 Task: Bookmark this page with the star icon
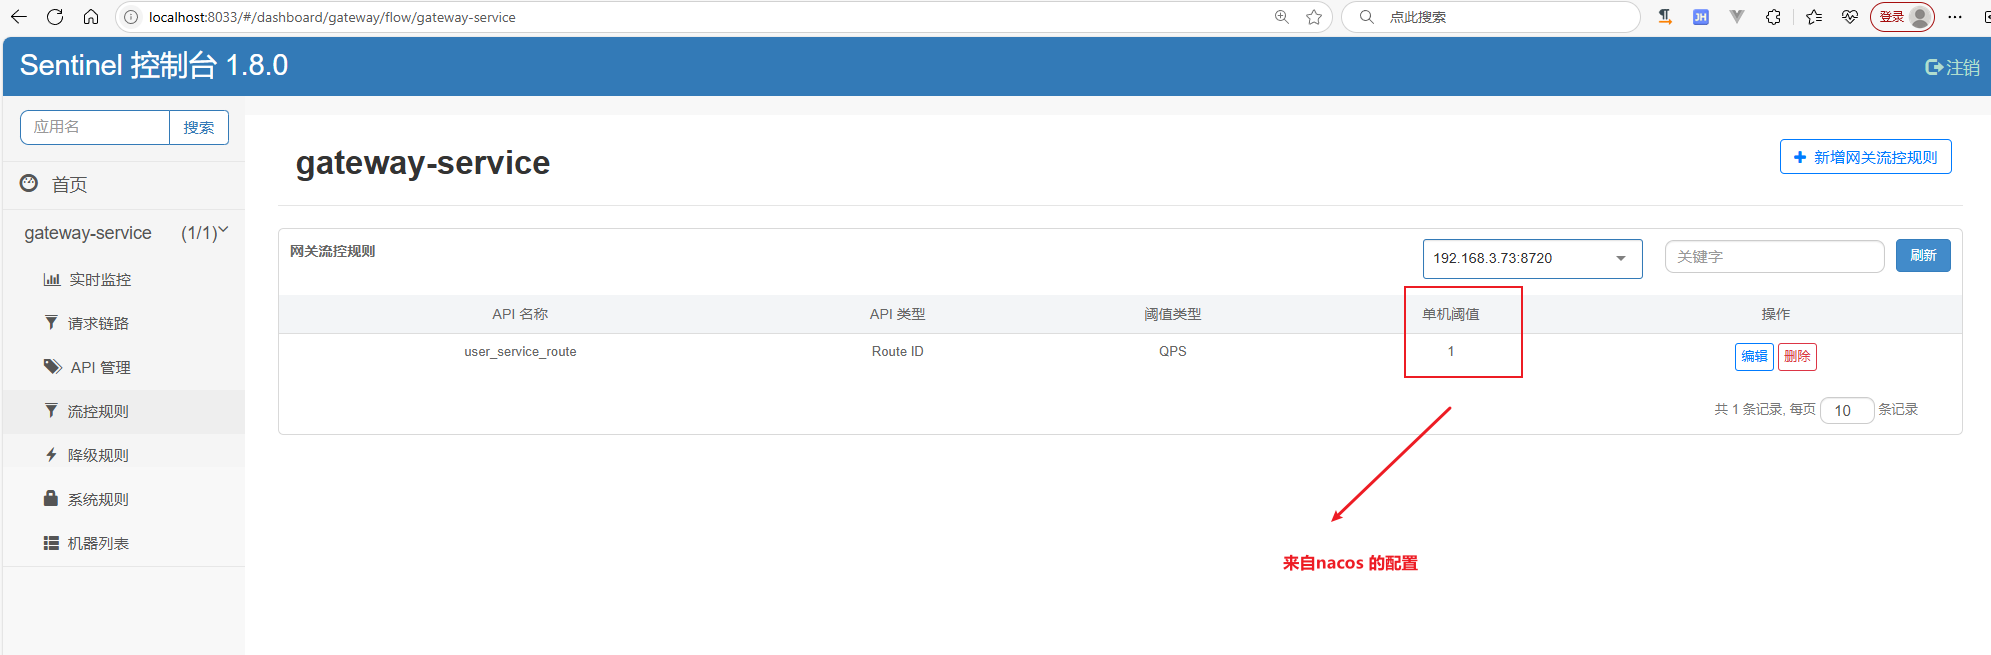pos(1314,17)
